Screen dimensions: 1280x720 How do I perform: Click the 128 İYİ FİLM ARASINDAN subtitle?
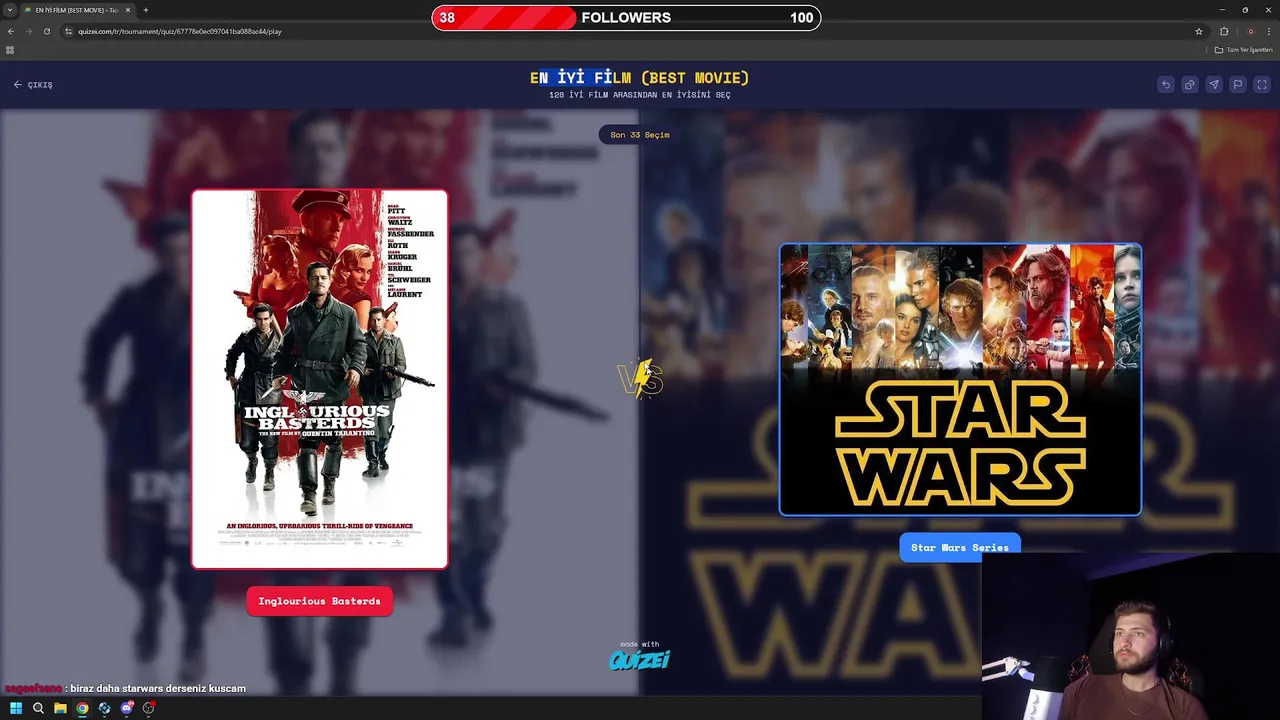click(640, 95)
